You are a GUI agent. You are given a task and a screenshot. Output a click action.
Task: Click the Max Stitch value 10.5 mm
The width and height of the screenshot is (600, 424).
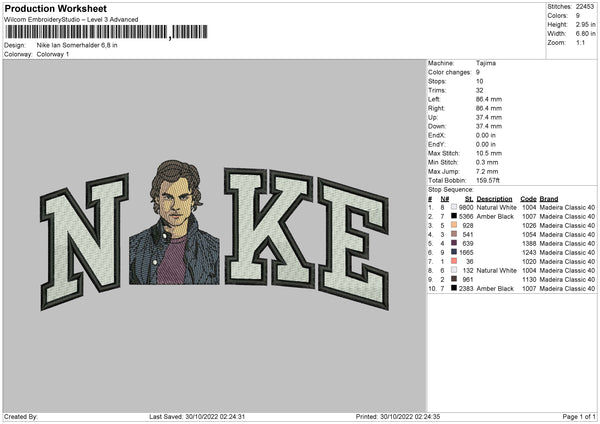(x=489, y=153)
